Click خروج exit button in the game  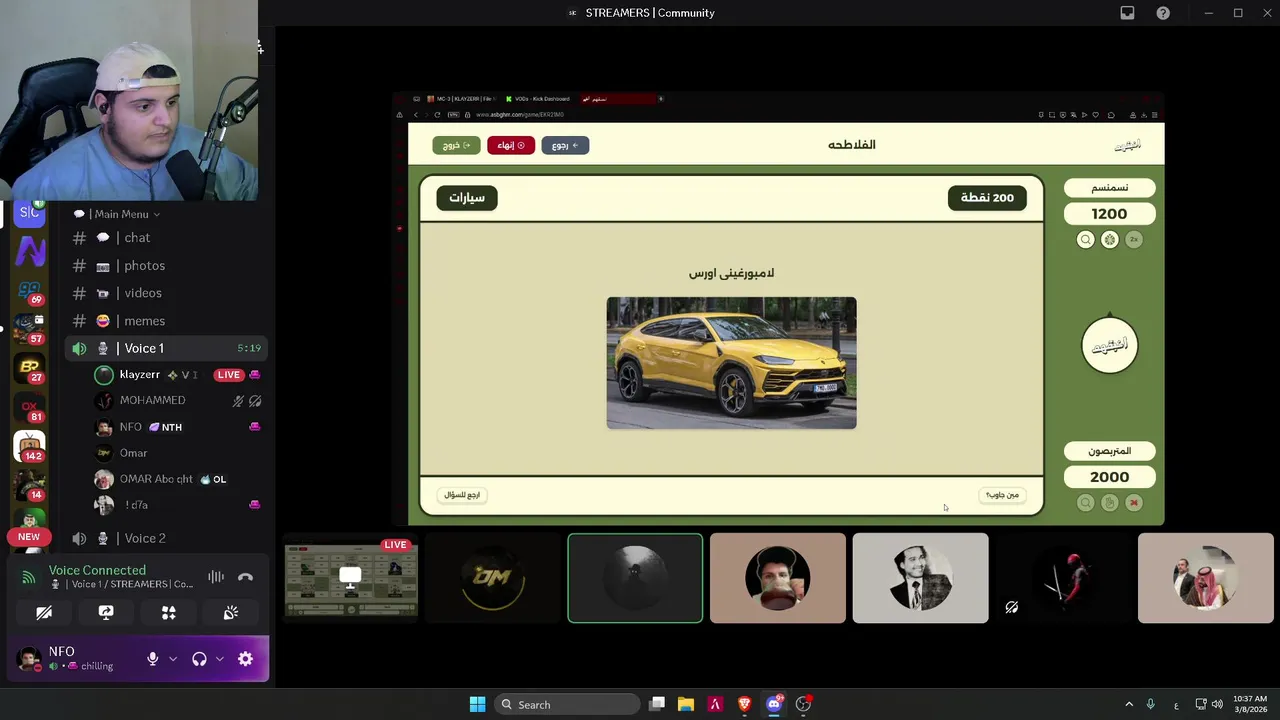[456, 145]
